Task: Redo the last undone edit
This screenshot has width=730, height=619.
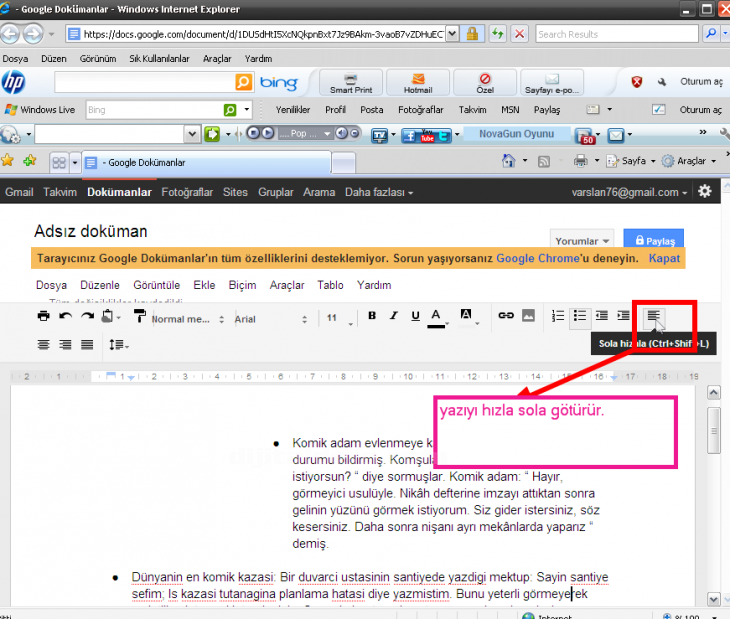Action: [87, 317]
